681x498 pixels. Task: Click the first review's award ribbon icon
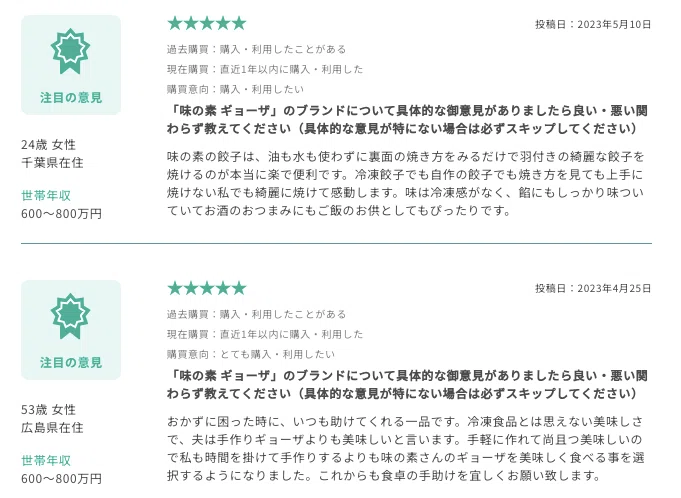(70, 51)
